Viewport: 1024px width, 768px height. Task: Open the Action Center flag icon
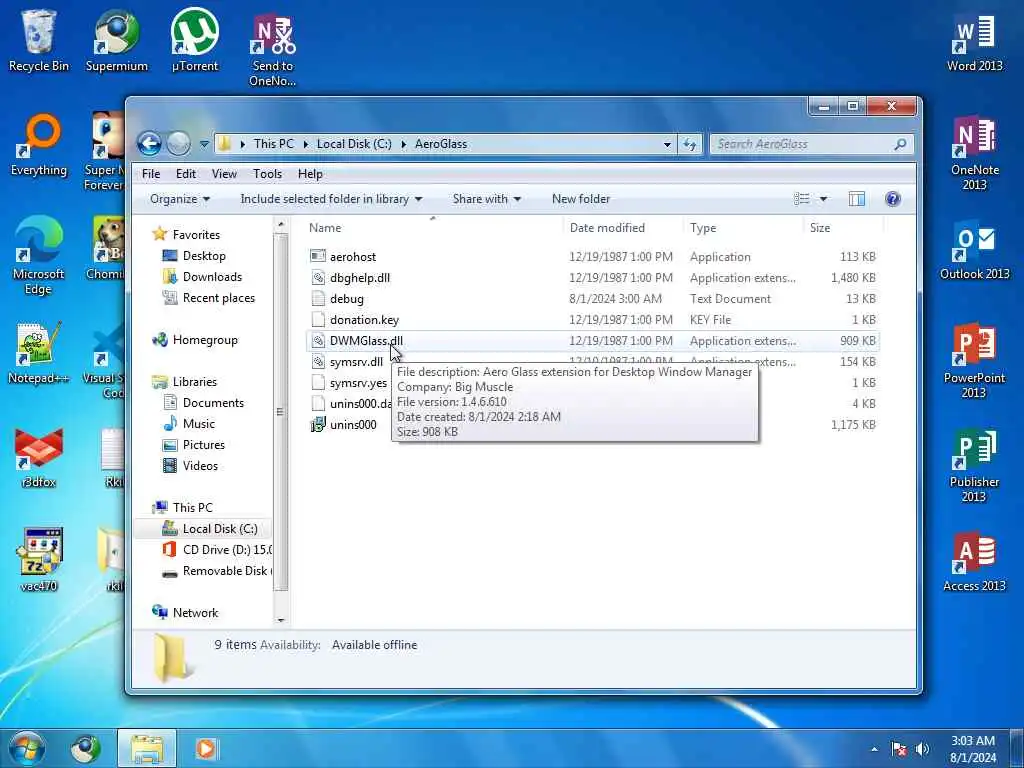tap(899, 749)
